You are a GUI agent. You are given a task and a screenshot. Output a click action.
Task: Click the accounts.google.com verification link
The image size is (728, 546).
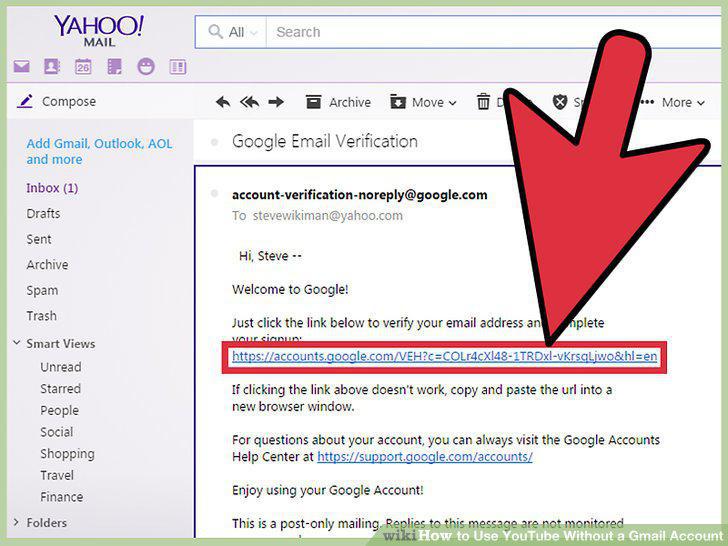coord(445,356)
